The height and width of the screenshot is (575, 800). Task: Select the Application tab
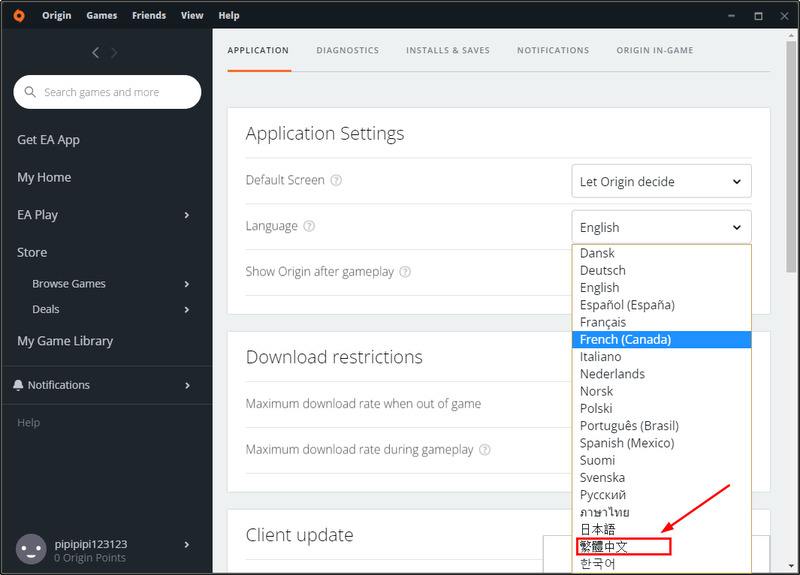258,51
